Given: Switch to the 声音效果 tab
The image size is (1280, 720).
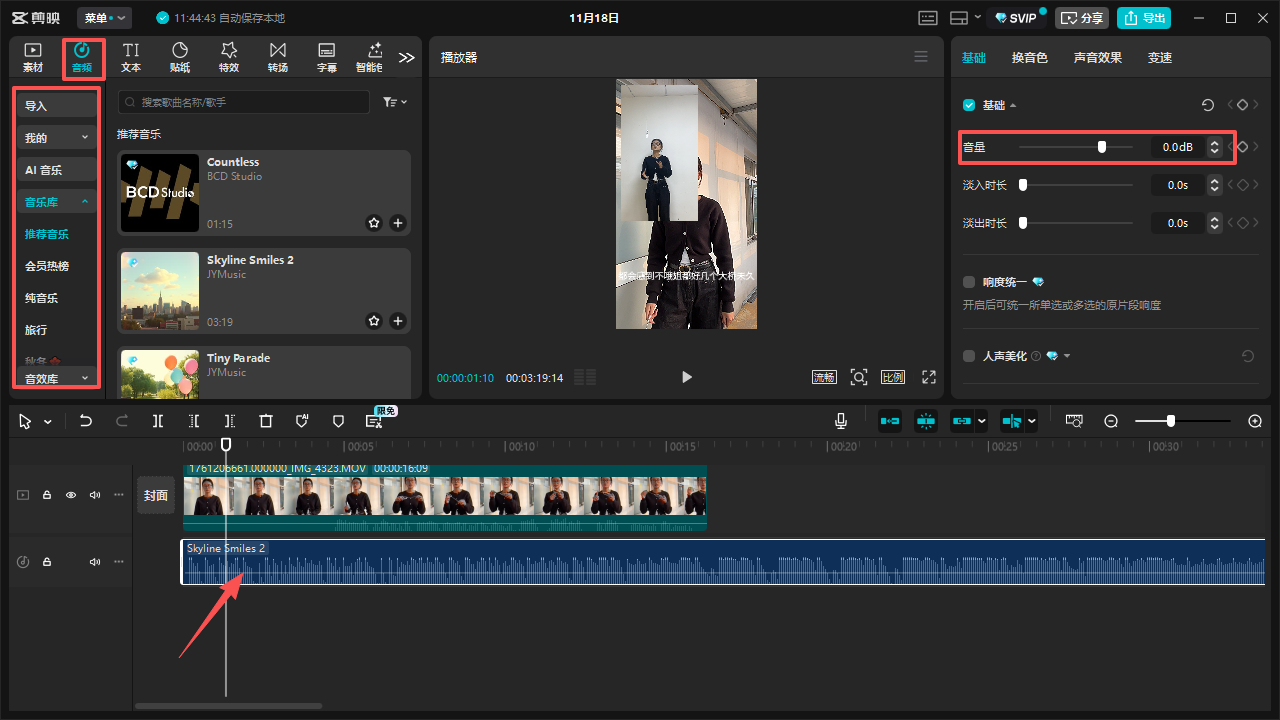Looking at the screenshot, I should click(1097, 58).
